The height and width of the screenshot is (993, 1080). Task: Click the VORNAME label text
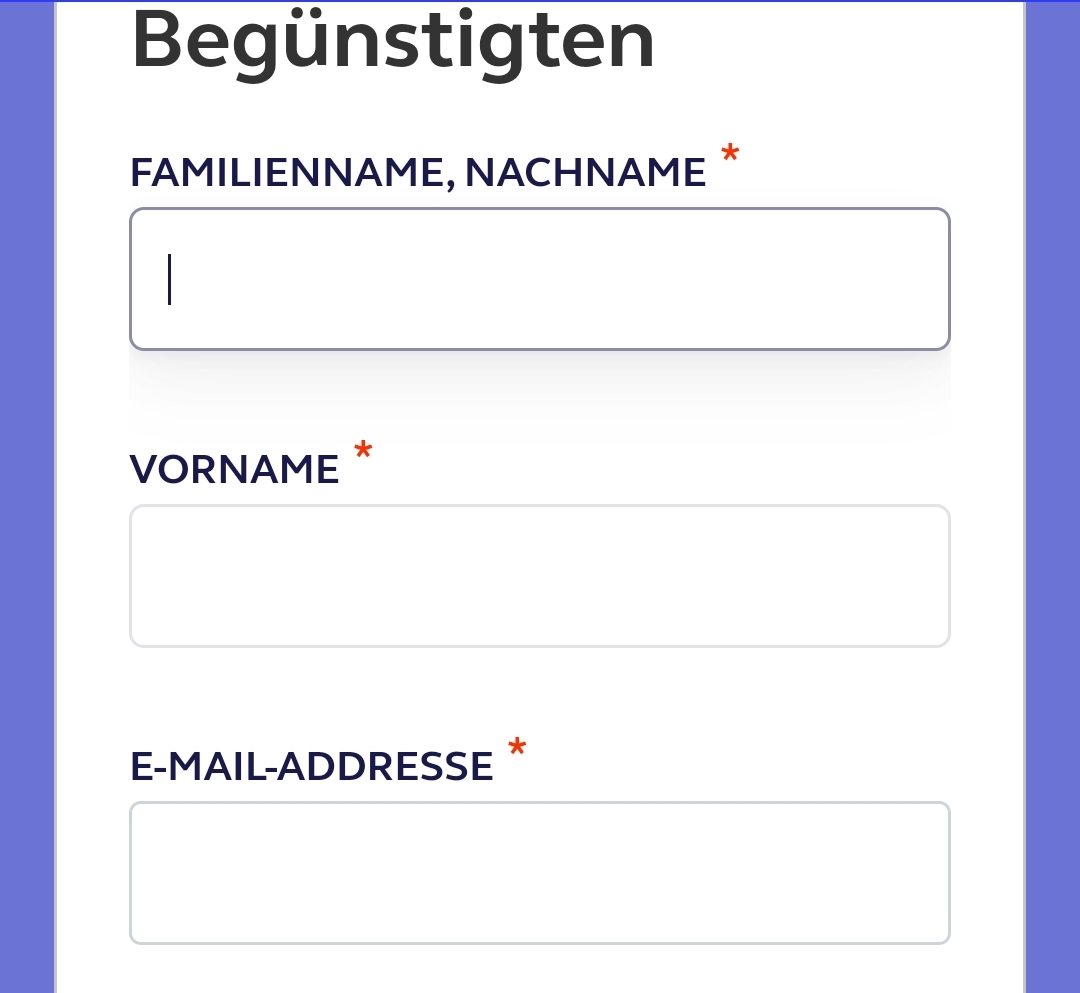point(235,470)
